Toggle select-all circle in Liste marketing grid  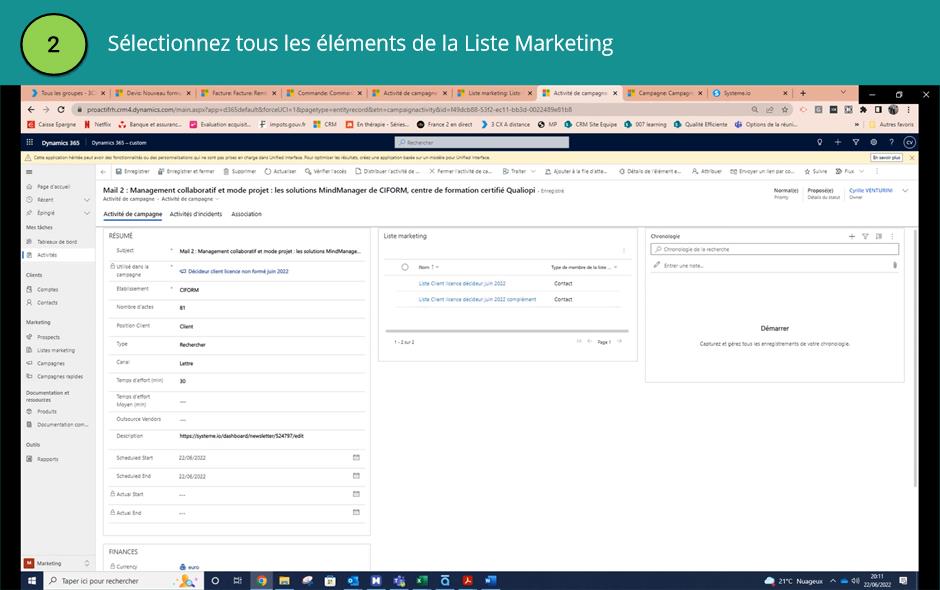tap(405, 267)
